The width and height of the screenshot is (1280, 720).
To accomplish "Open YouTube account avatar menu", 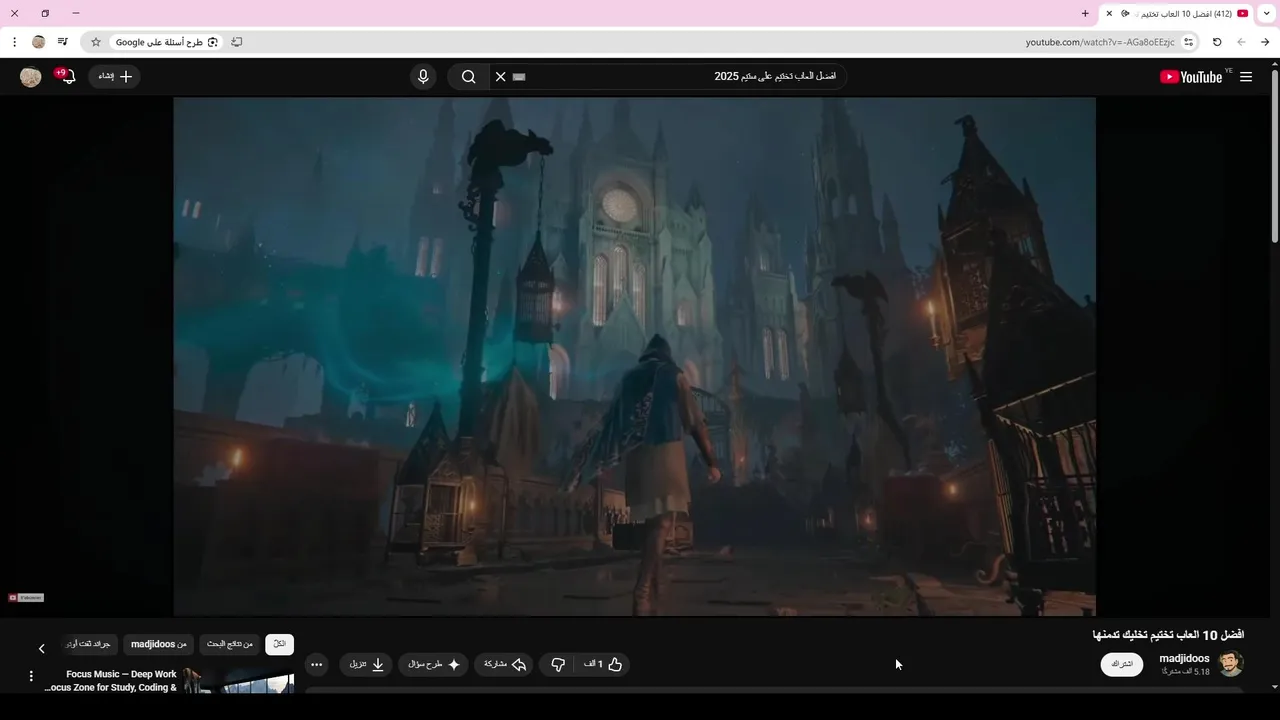I will (31, 77).
